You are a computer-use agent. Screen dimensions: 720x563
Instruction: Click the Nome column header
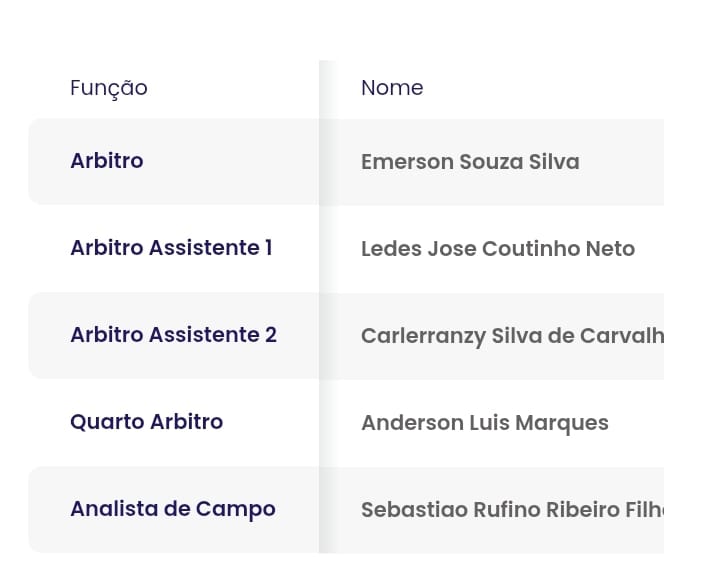[x=392, y=88]
